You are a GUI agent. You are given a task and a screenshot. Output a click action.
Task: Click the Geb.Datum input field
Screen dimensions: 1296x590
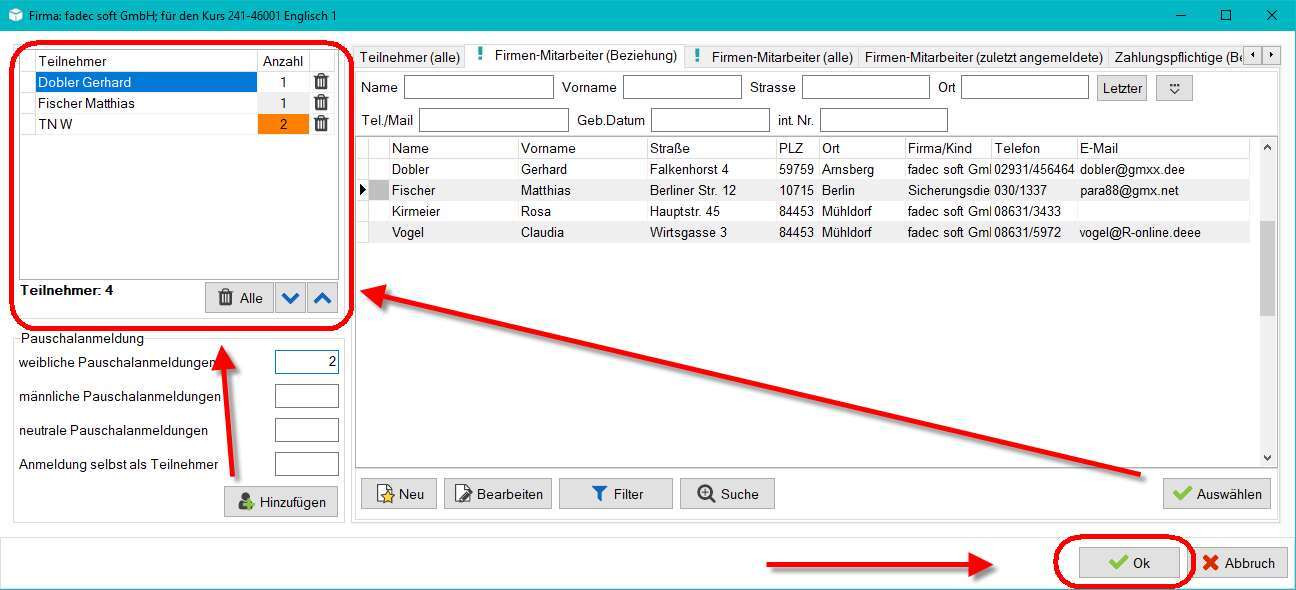(x=711, y=120)
